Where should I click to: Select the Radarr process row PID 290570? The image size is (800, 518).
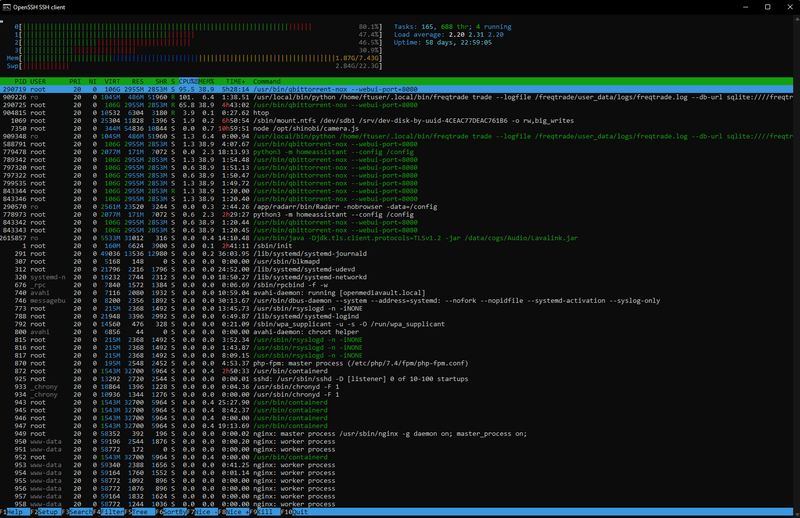396,207
